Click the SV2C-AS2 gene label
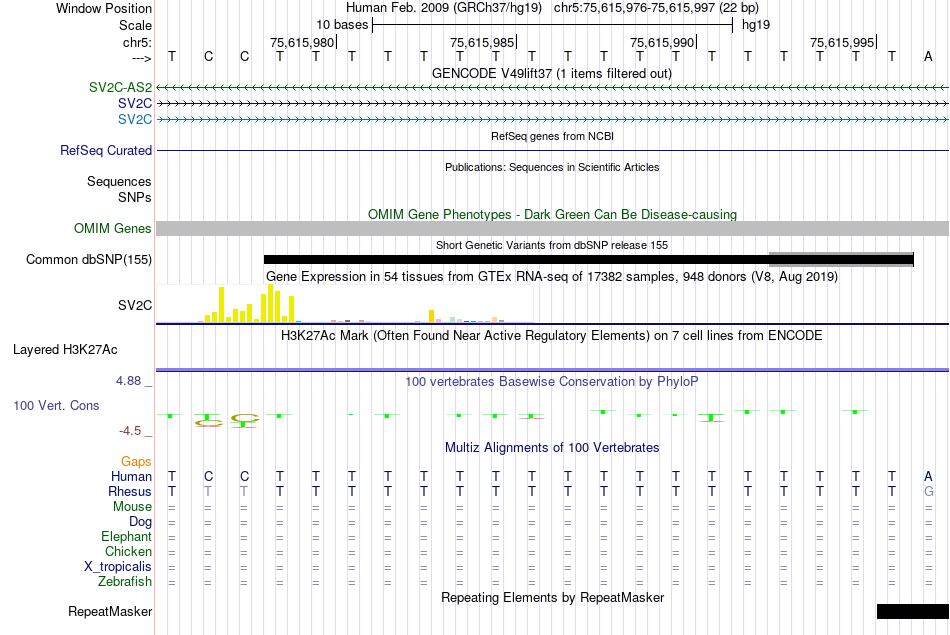950x635 pixels. (x=120, y=87)
